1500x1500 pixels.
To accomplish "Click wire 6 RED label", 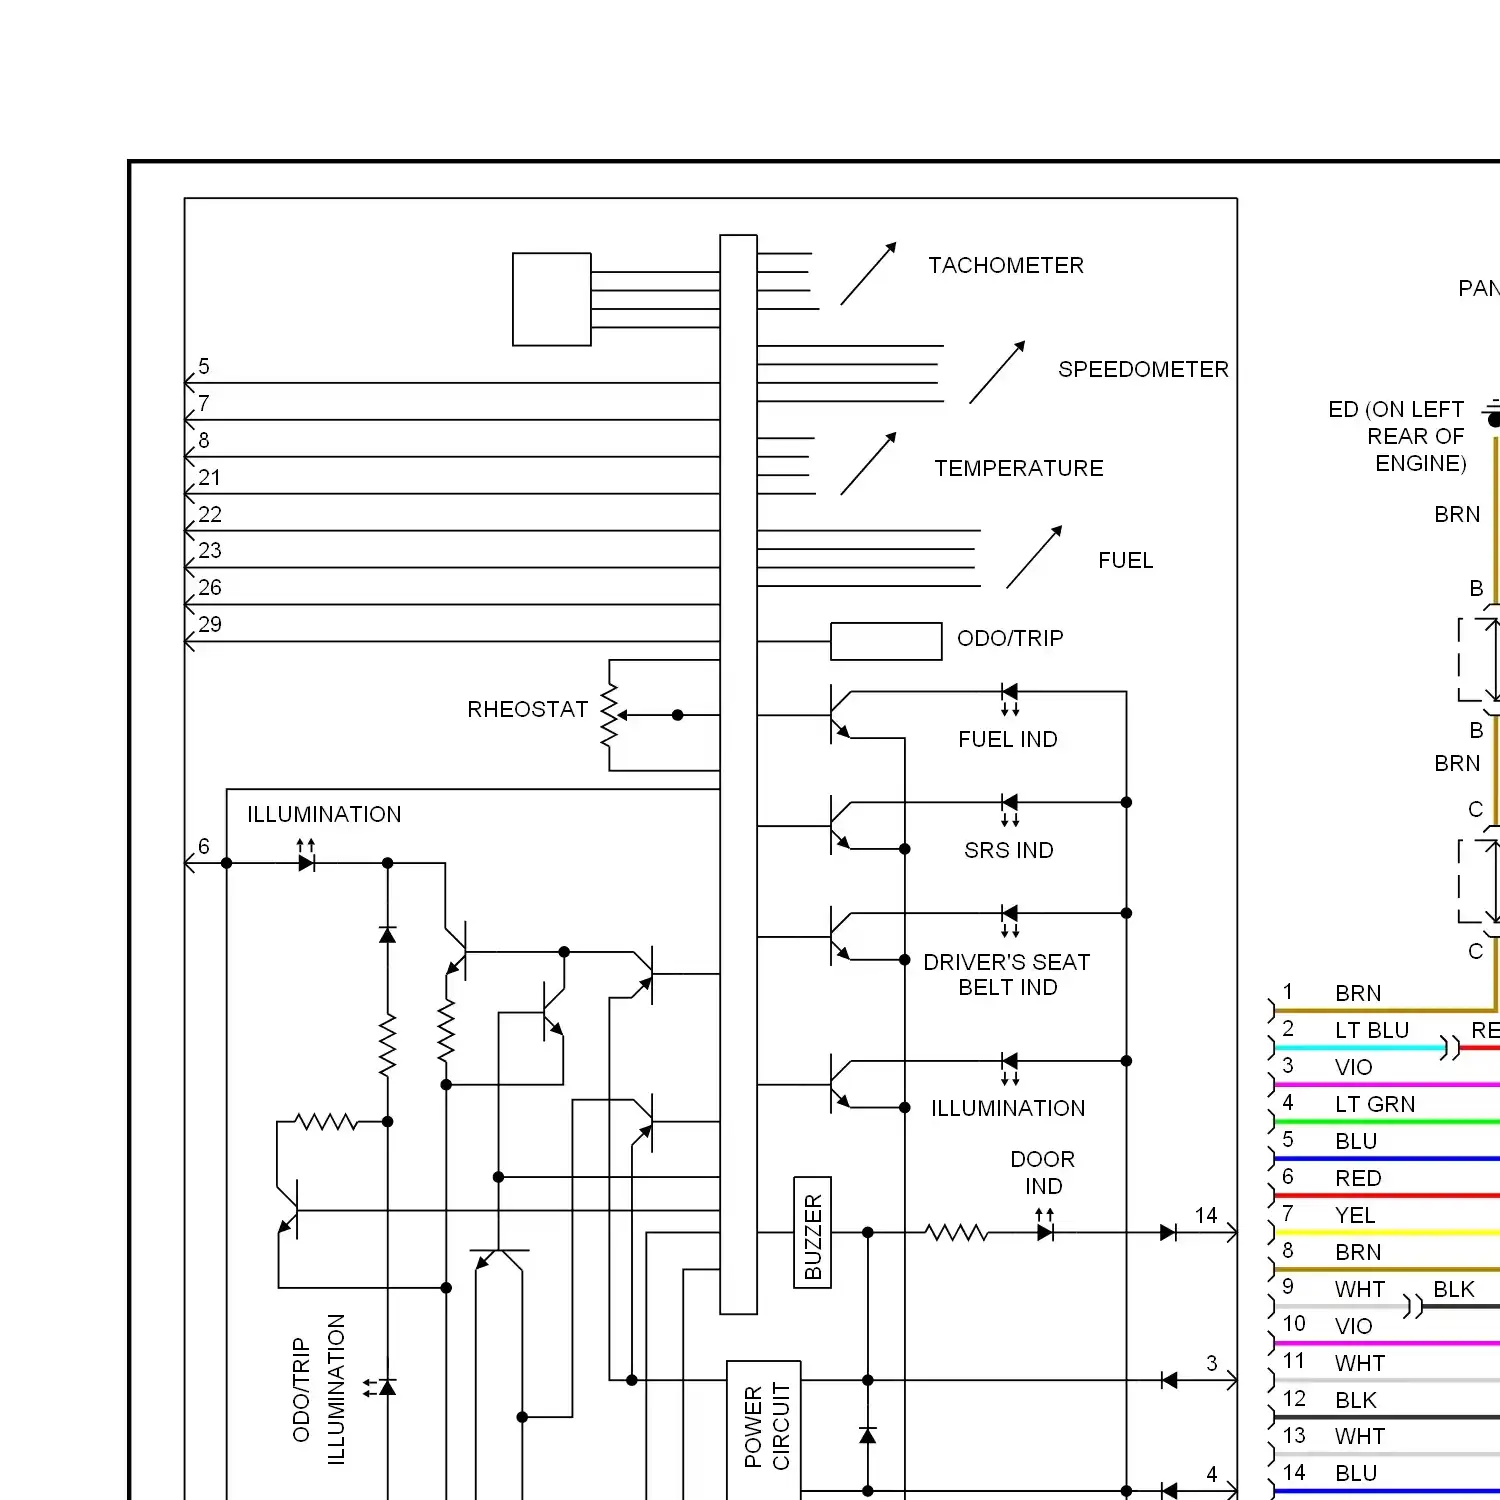I will coord(1358,1178).
